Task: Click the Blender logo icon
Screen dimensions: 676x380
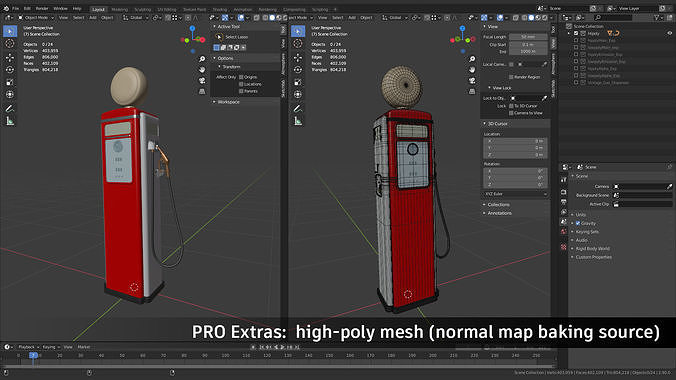Action: 6,8
